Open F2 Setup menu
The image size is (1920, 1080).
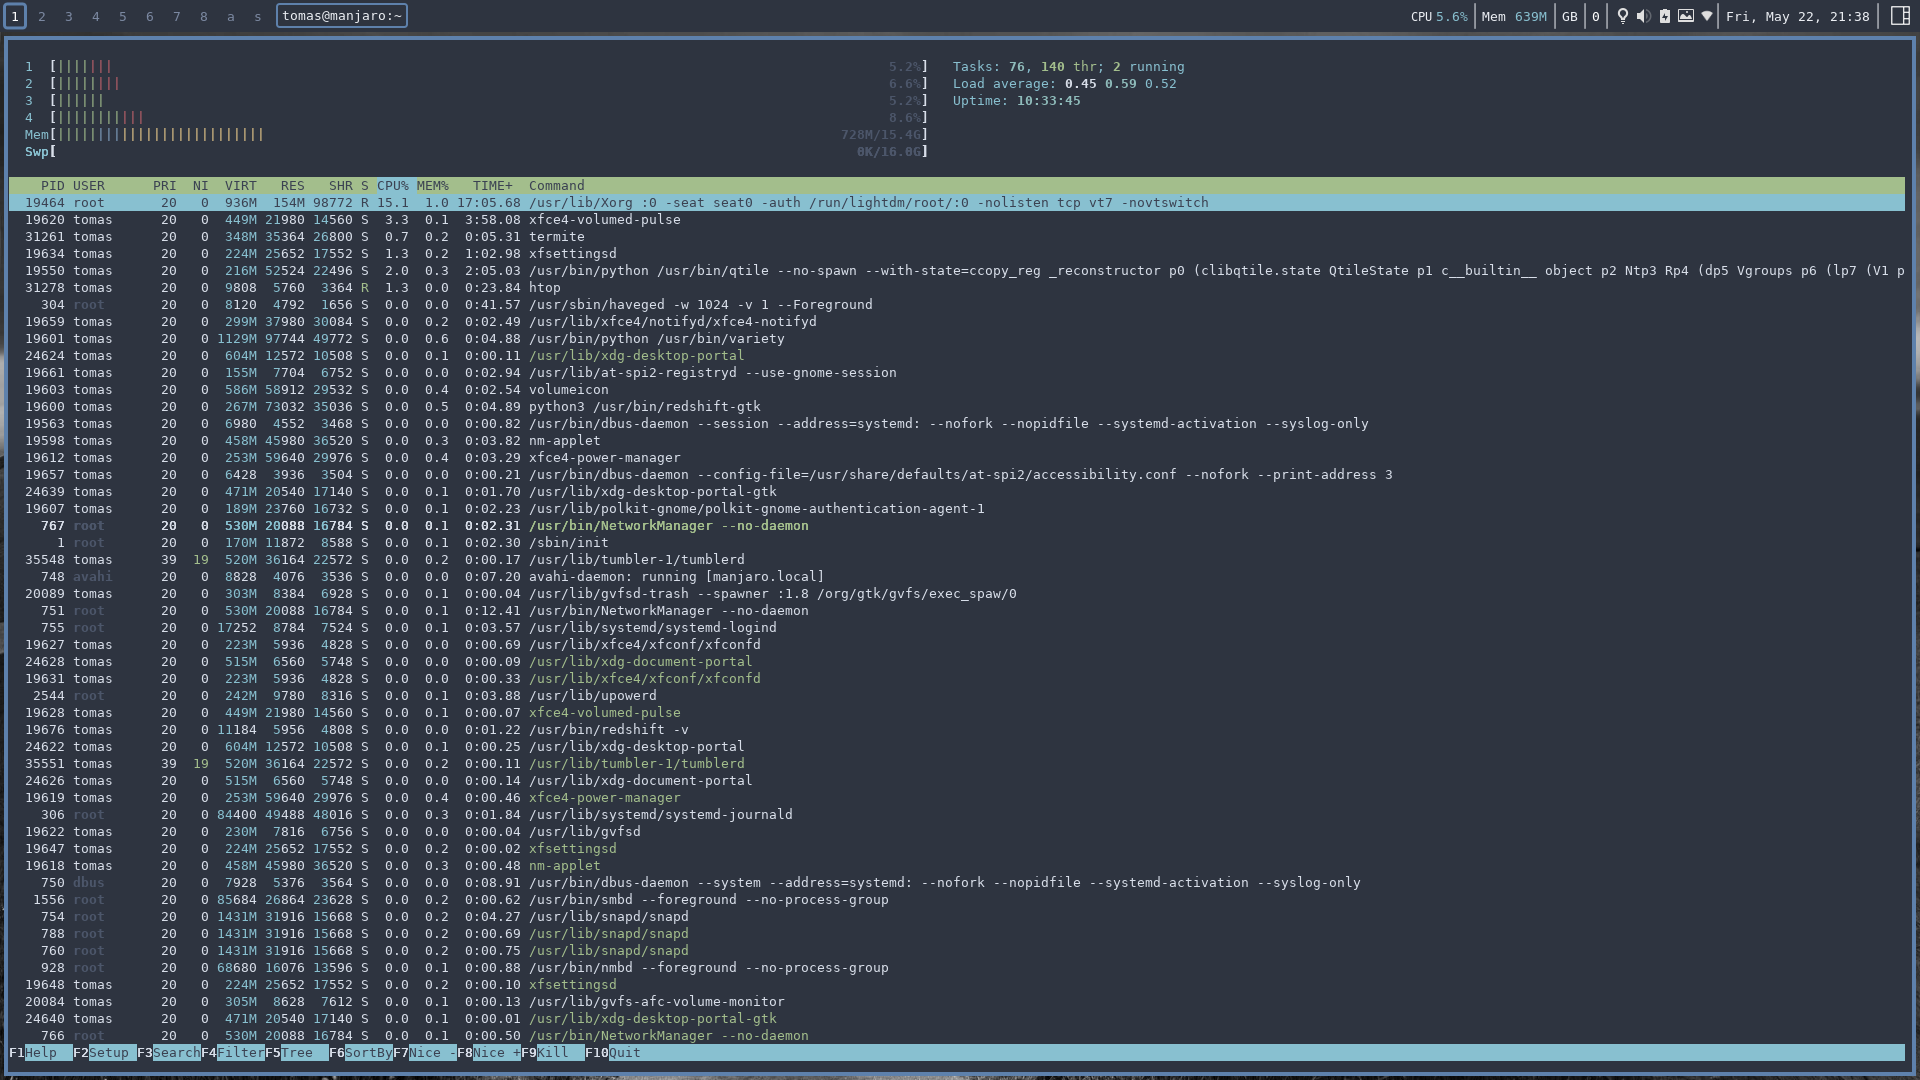click(108, 1053)
